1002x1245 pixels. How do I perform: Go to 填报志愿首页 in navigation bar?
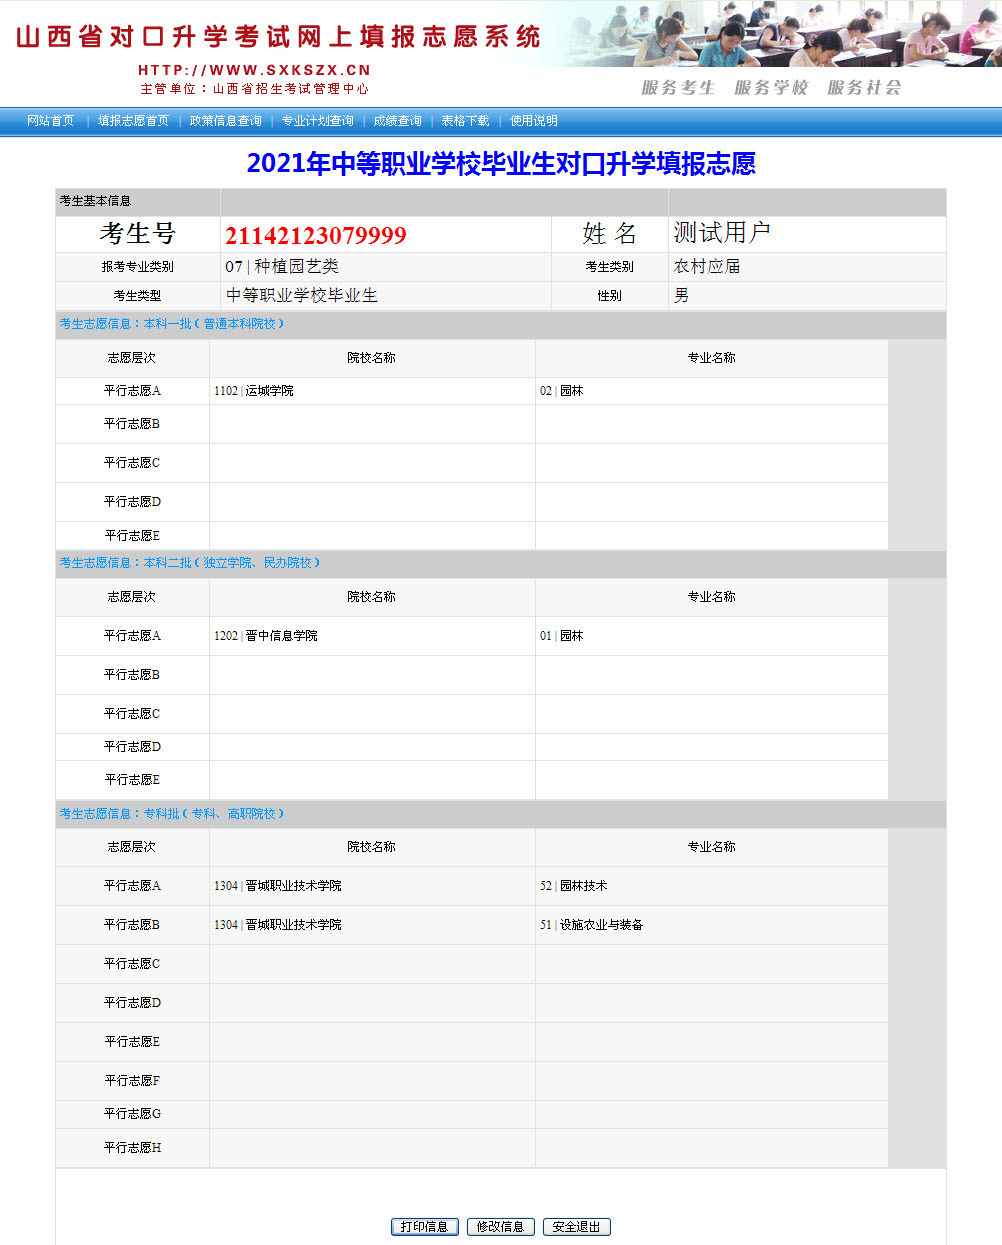point(133,121)
